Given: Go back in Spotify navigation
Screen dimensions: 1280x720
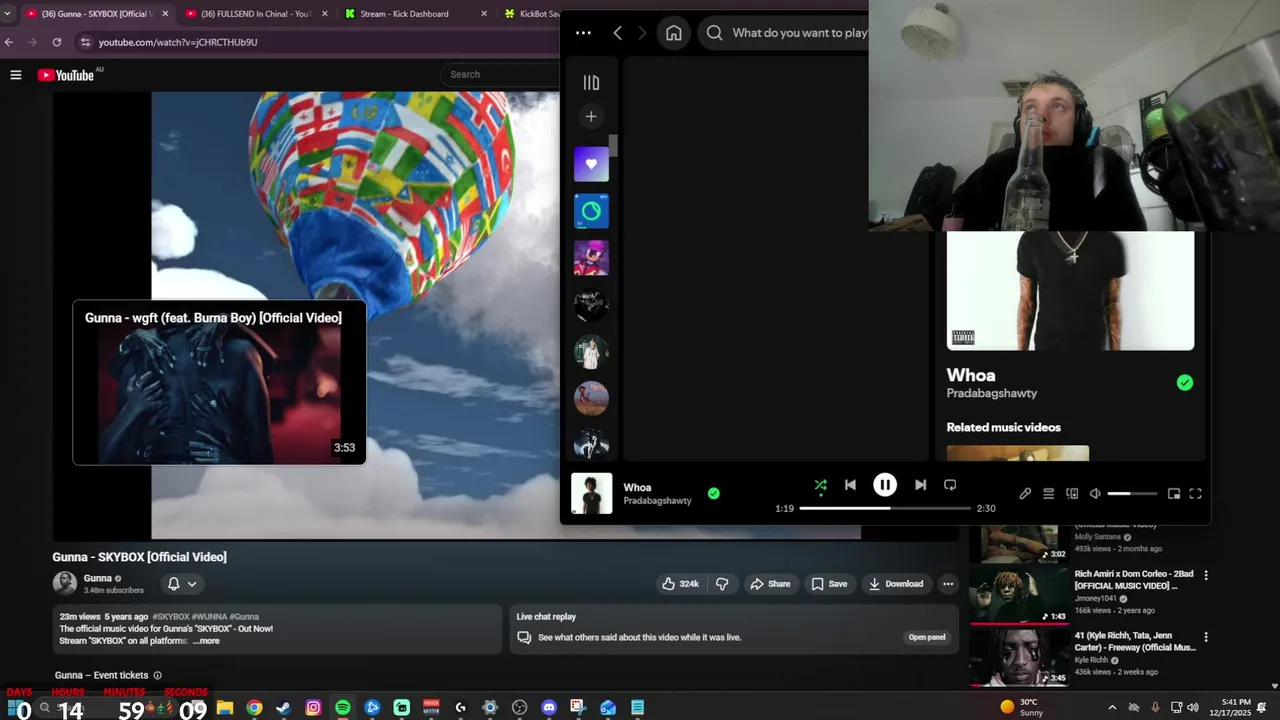Looking at the screenshot, I should 618,33.
